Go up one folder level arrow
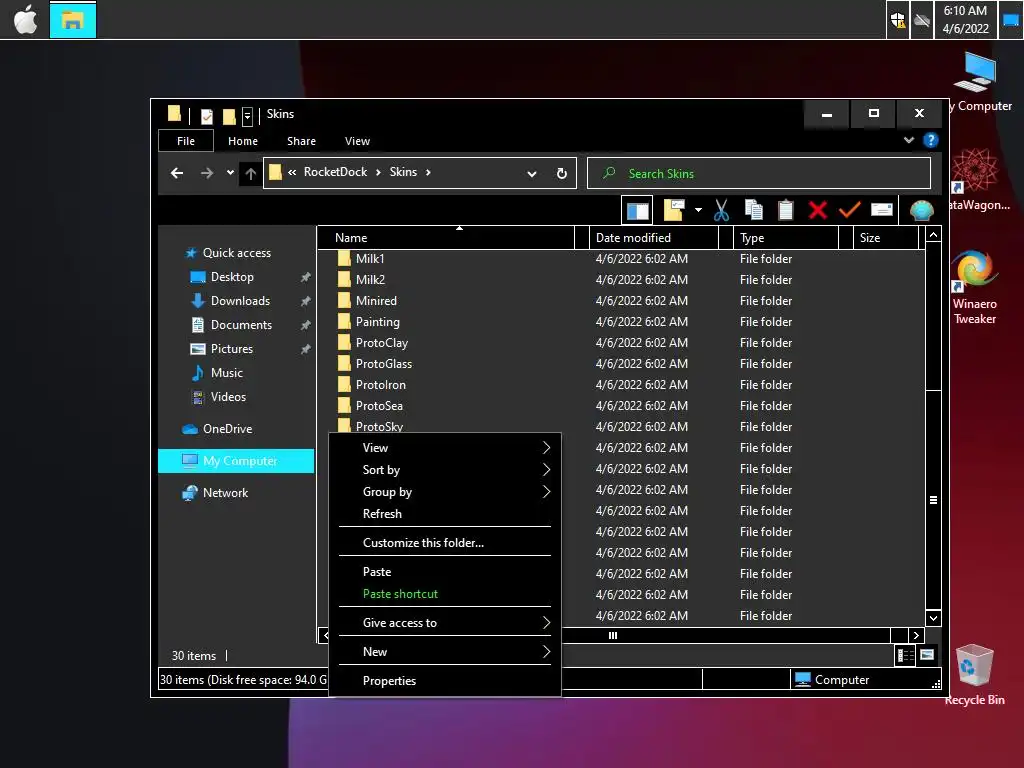 [x=250, y=173]
